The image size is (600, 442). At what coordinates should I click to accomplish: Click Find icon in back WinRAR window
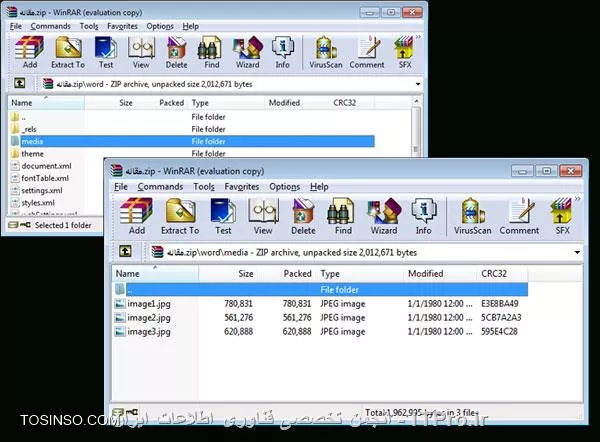(x=212, y=52)
